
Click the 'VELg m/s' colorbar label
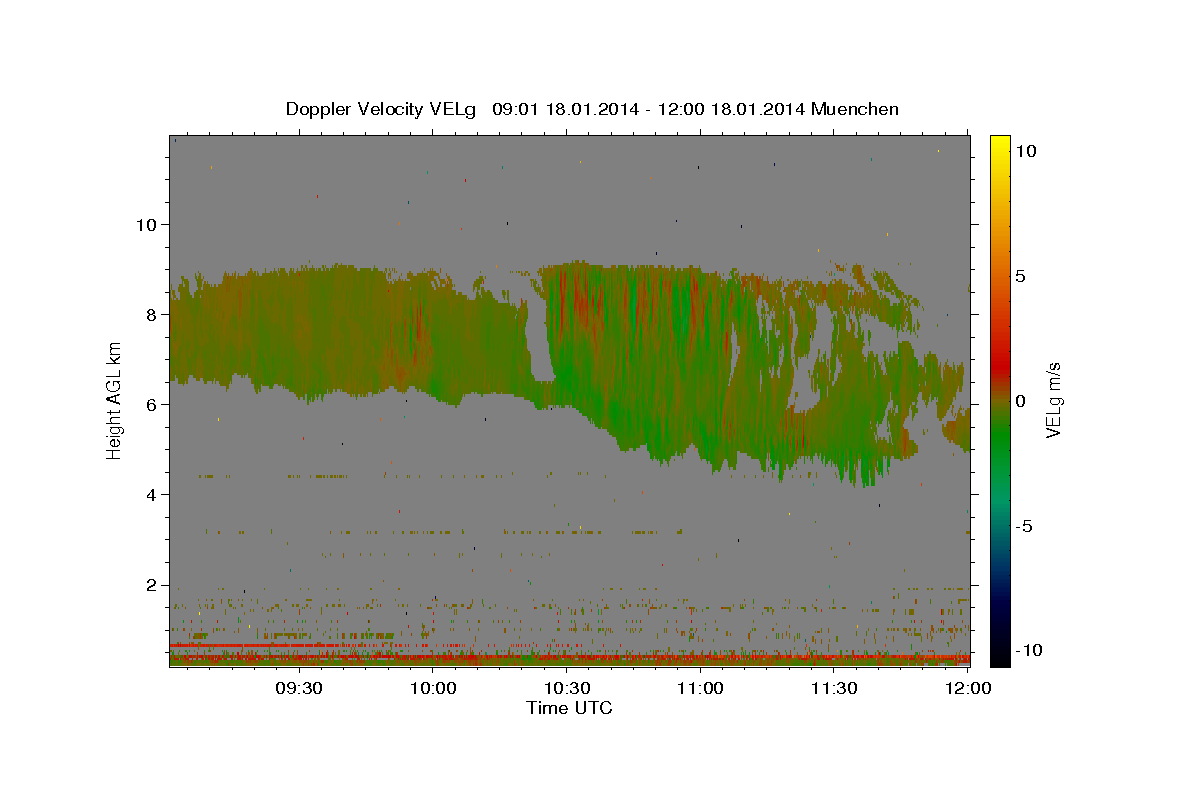point(1054,398)
